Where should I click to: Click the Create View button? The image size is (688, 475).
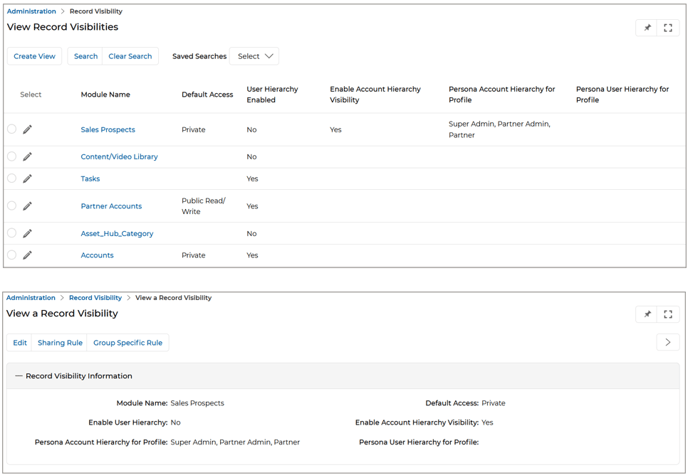[x=34, y=56]
